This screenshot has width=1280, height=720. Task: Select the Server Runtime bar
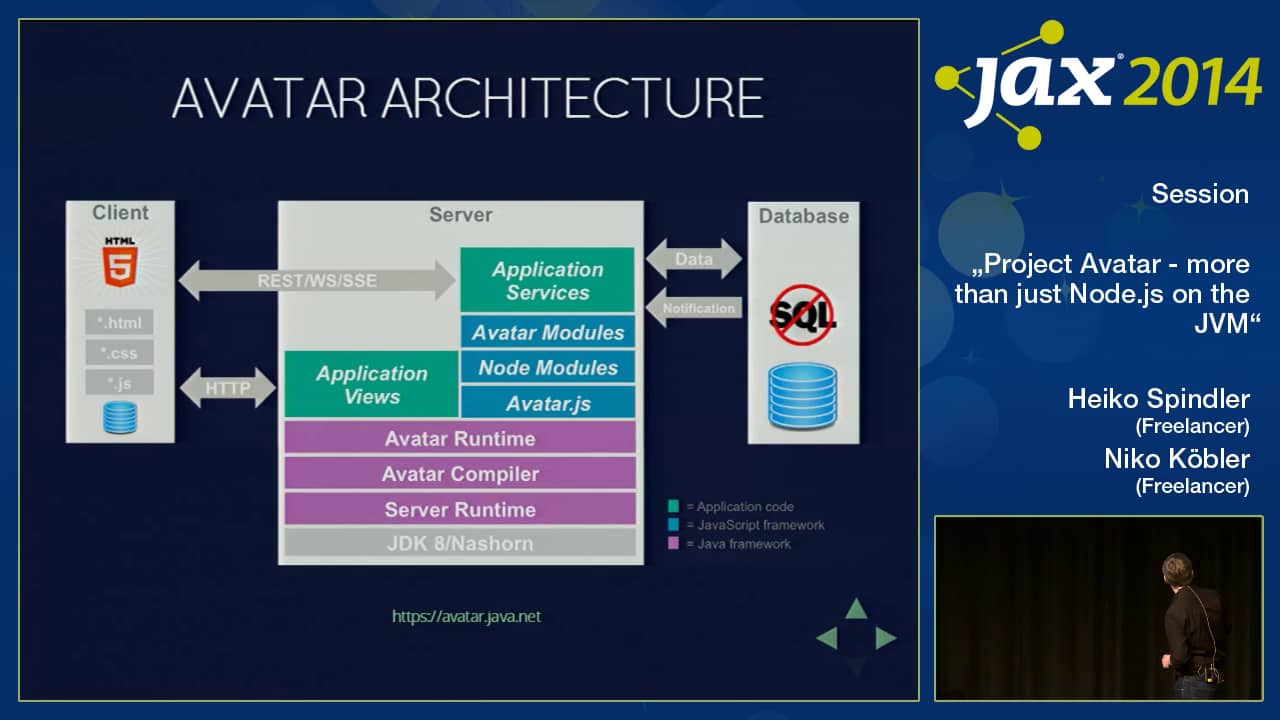(460, 509)
